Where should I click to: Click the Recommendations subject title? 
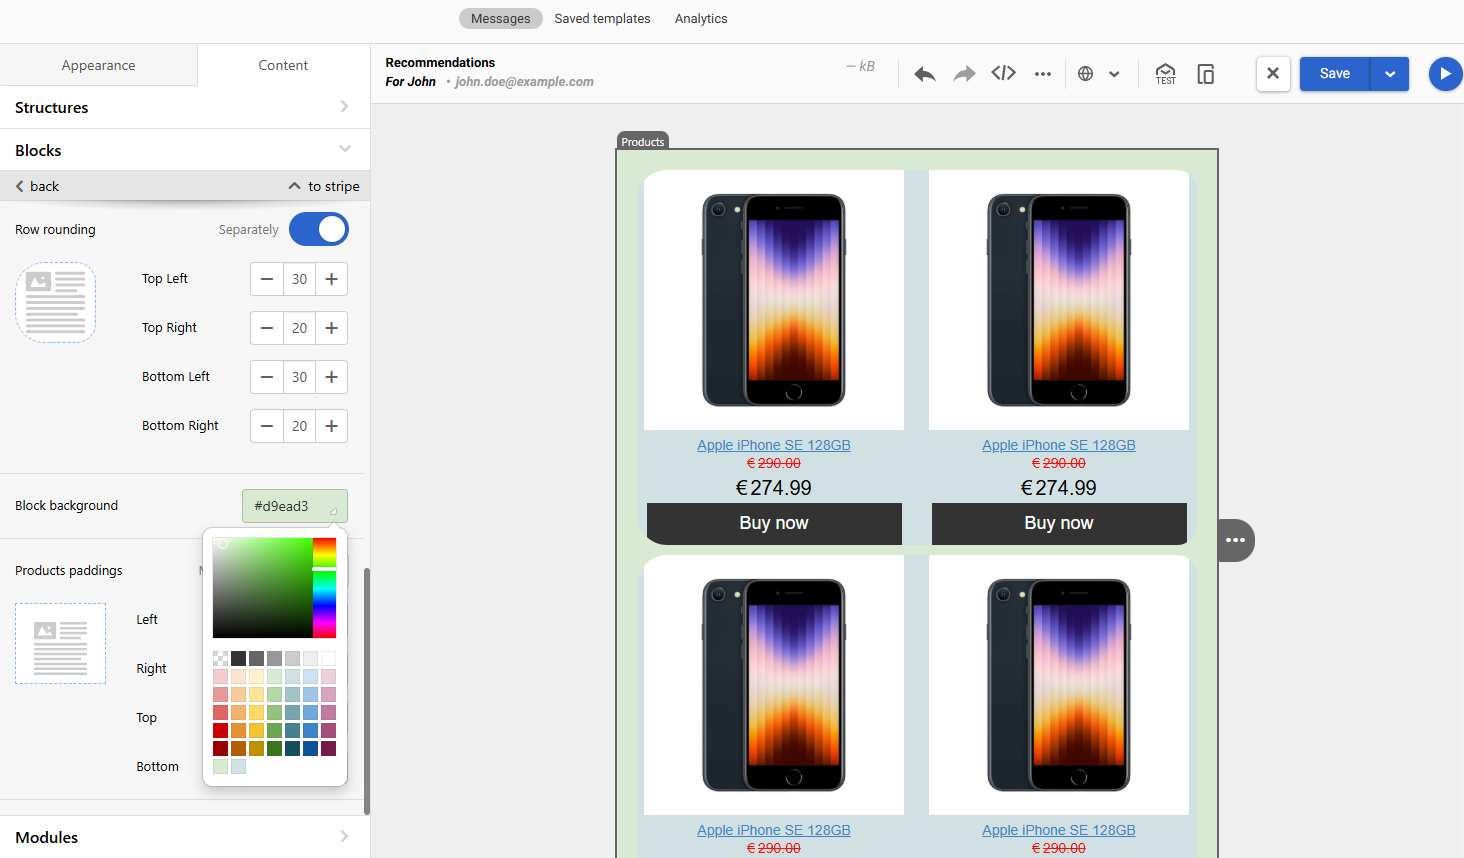coord(440,62)
